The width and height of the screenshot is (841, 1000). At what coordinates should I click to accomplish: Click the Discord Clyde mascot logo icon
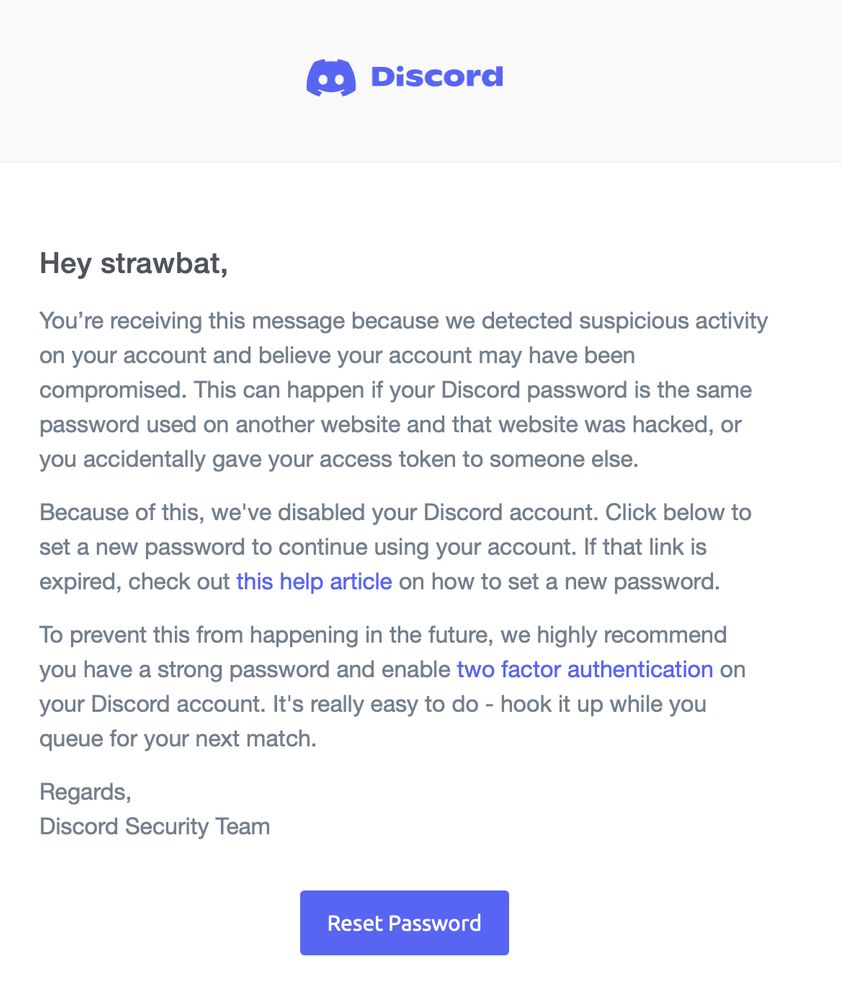331,78
